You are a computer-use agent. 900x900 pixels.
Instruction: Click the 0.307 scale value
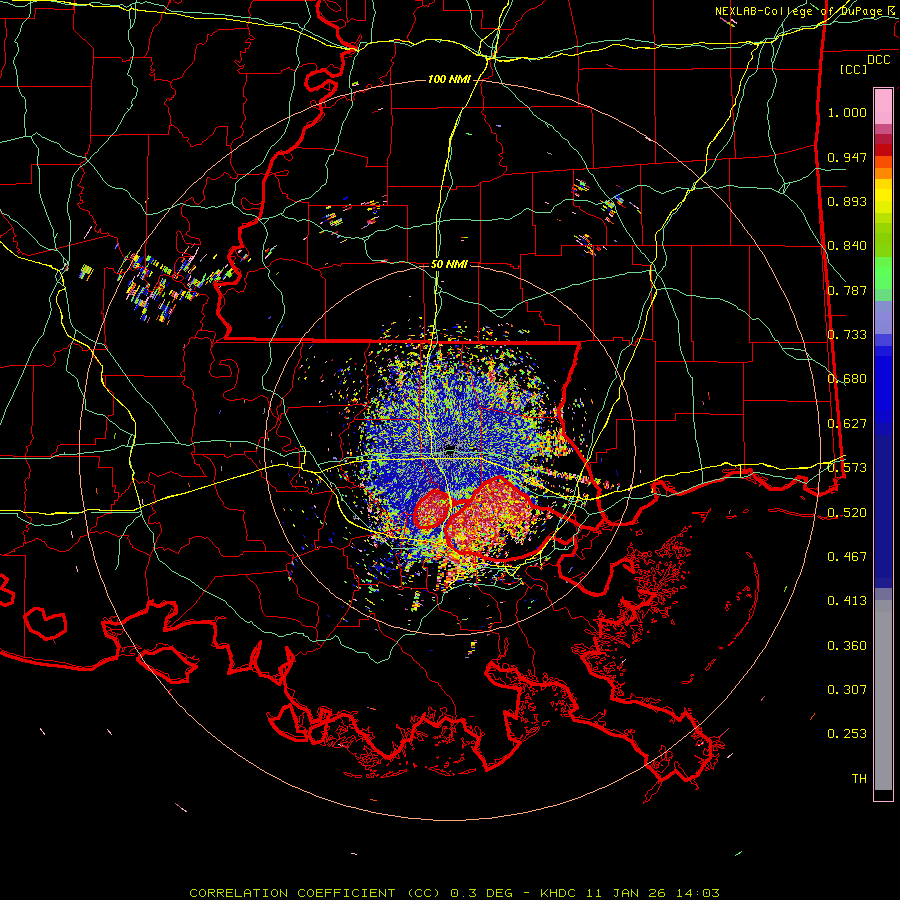847,690
